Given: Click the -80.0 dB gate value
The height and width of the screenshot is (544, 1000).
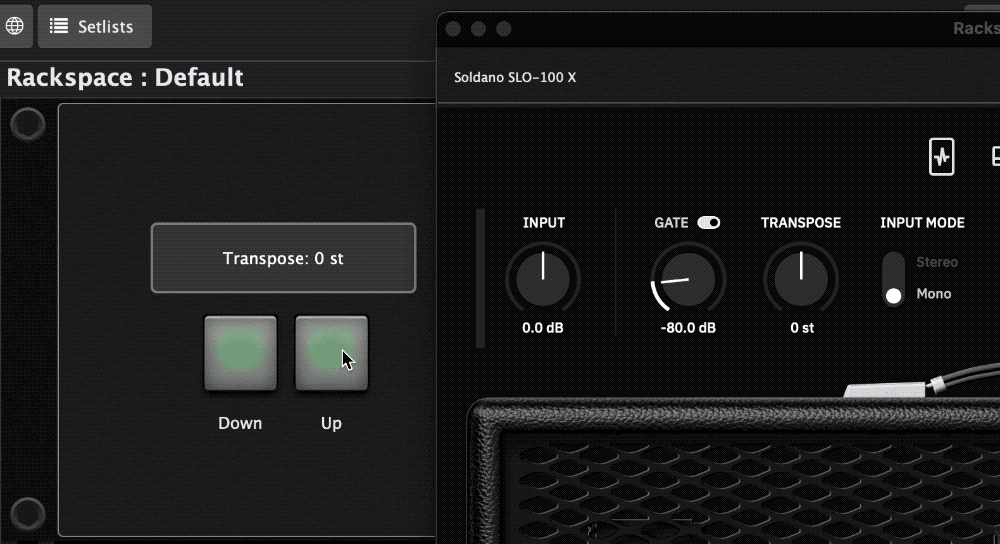Looking at the screenshot, I should click(688, 328).
